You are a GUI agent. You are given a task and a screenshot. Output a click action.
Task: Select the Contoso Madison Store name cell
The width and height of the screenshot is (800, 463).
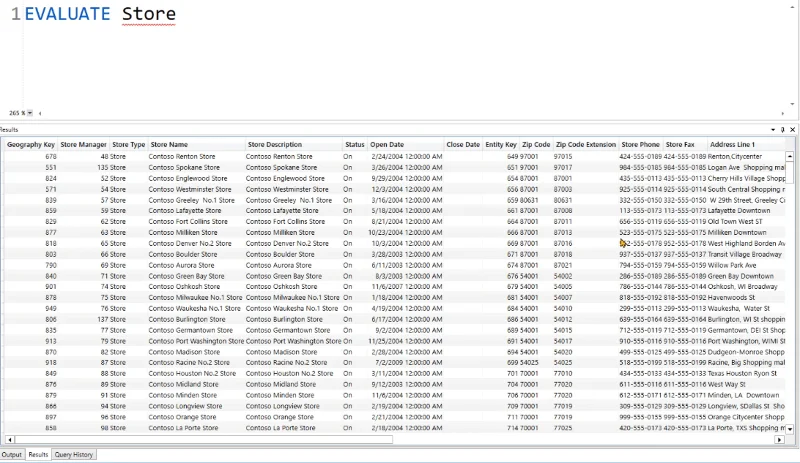coord(196,352)
